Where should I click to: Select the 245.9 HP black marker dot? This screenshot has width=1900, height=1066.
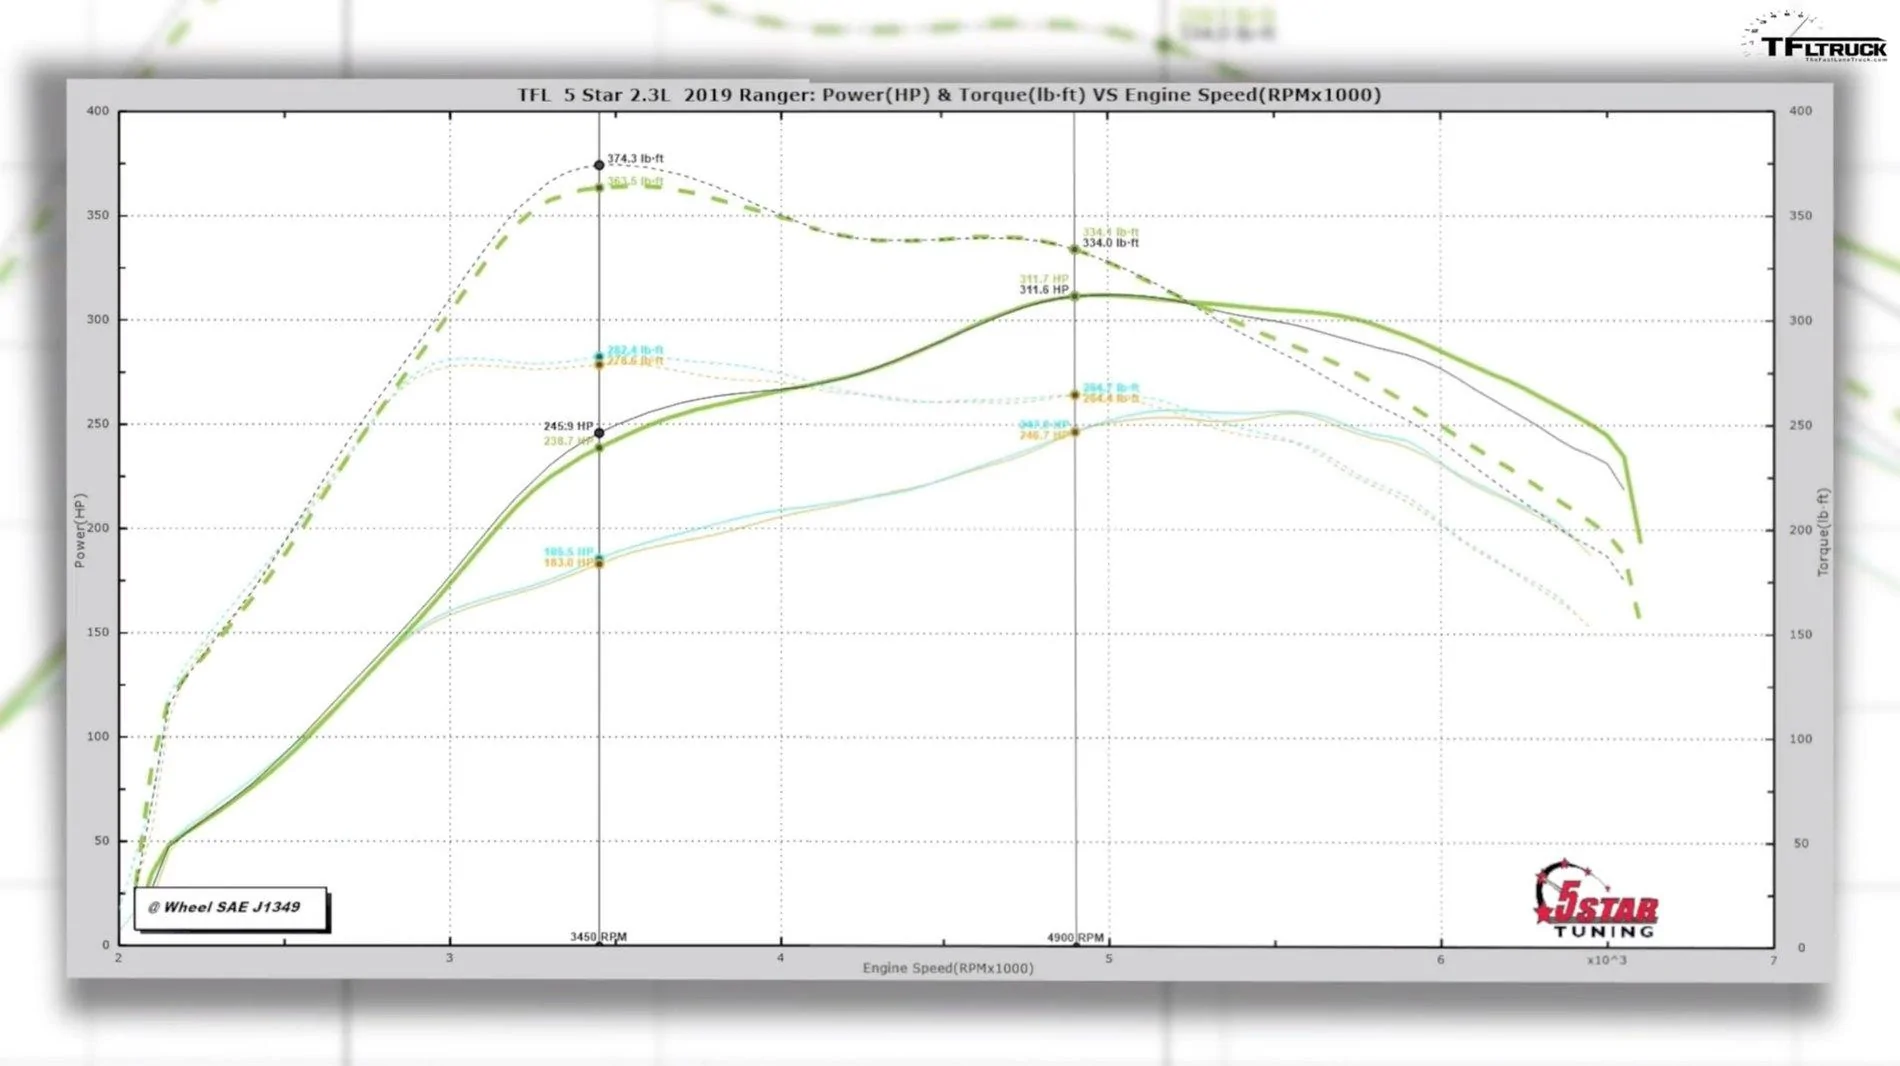[599, 433]
